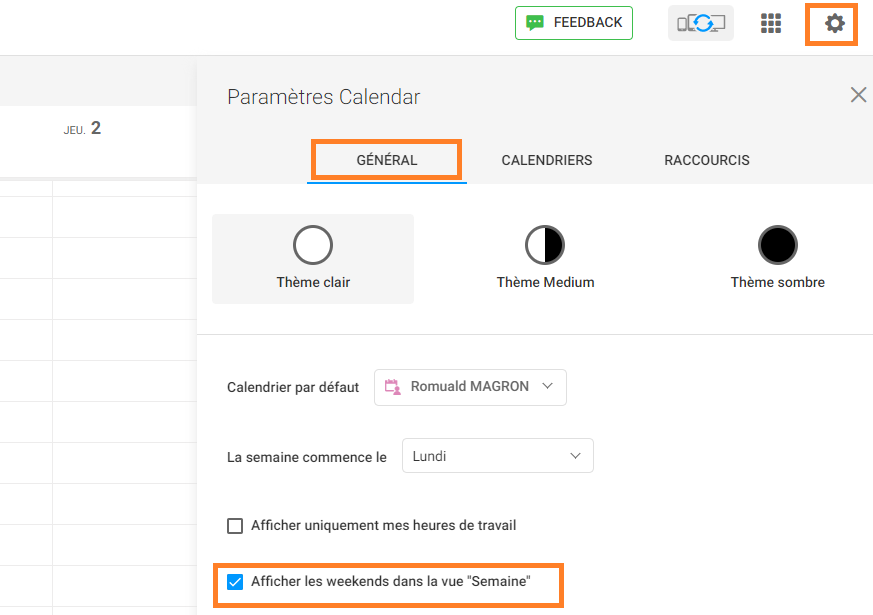Expand the Lundi dropdown chevron arrow

[575, 456]
